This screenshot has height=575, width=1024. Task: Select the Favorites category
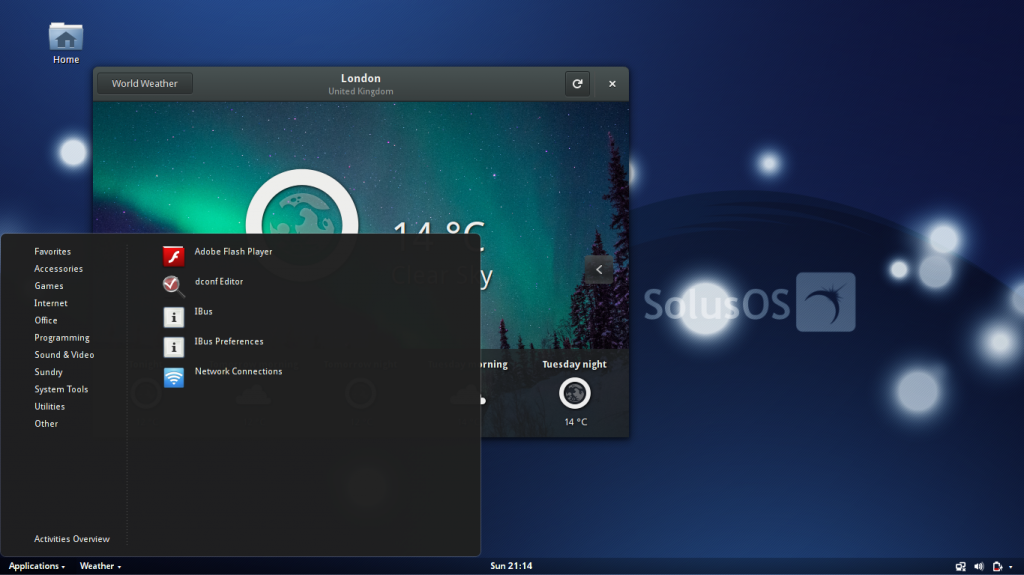(x=52, y=252)
